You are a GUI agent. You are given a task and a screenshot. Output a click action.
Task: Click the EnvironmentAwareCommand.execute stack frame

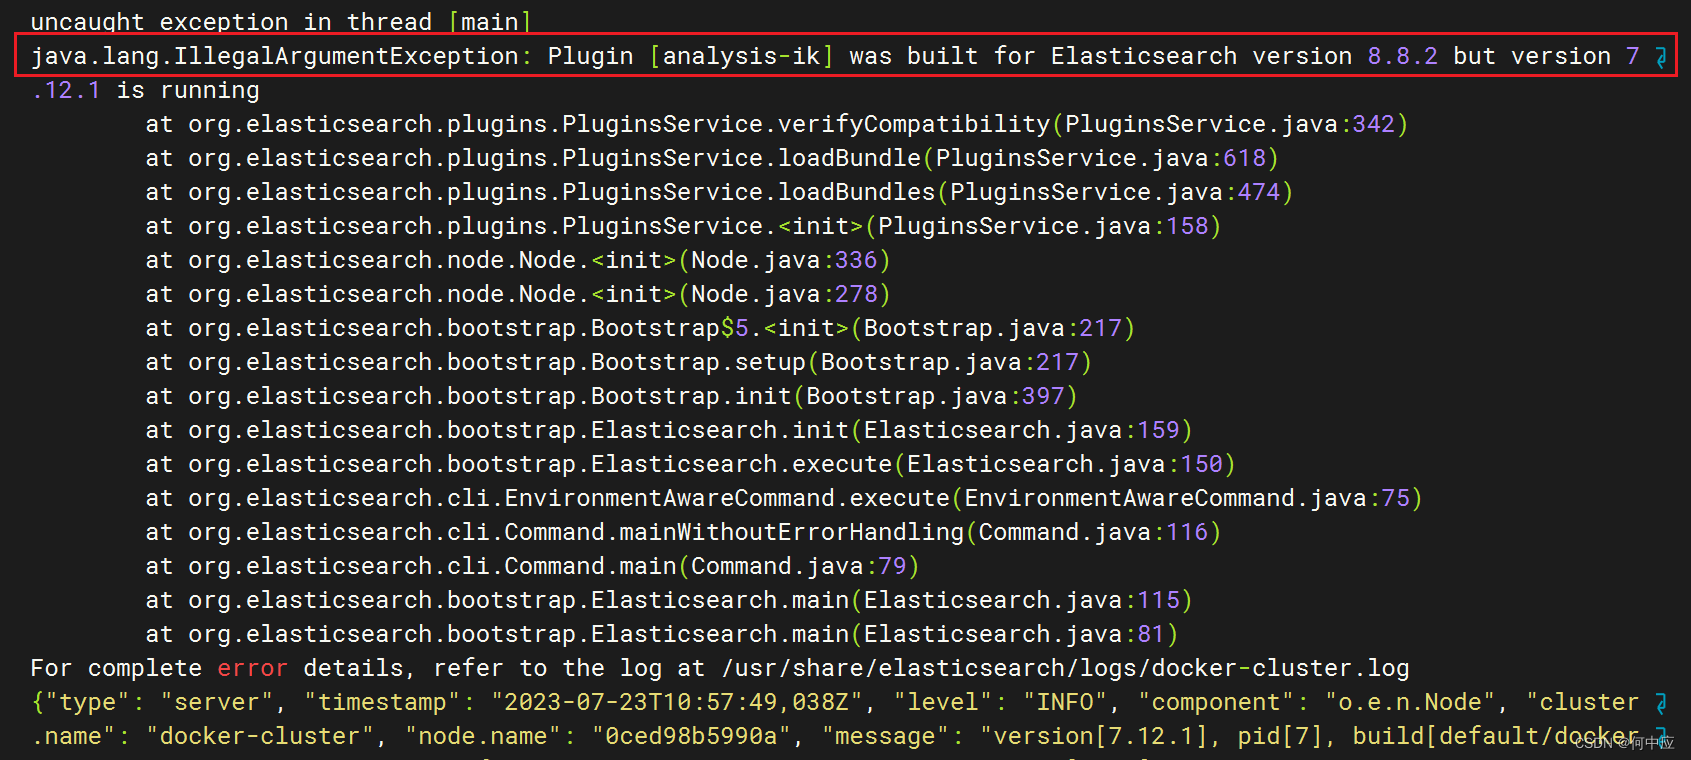(x=783, y=498)
